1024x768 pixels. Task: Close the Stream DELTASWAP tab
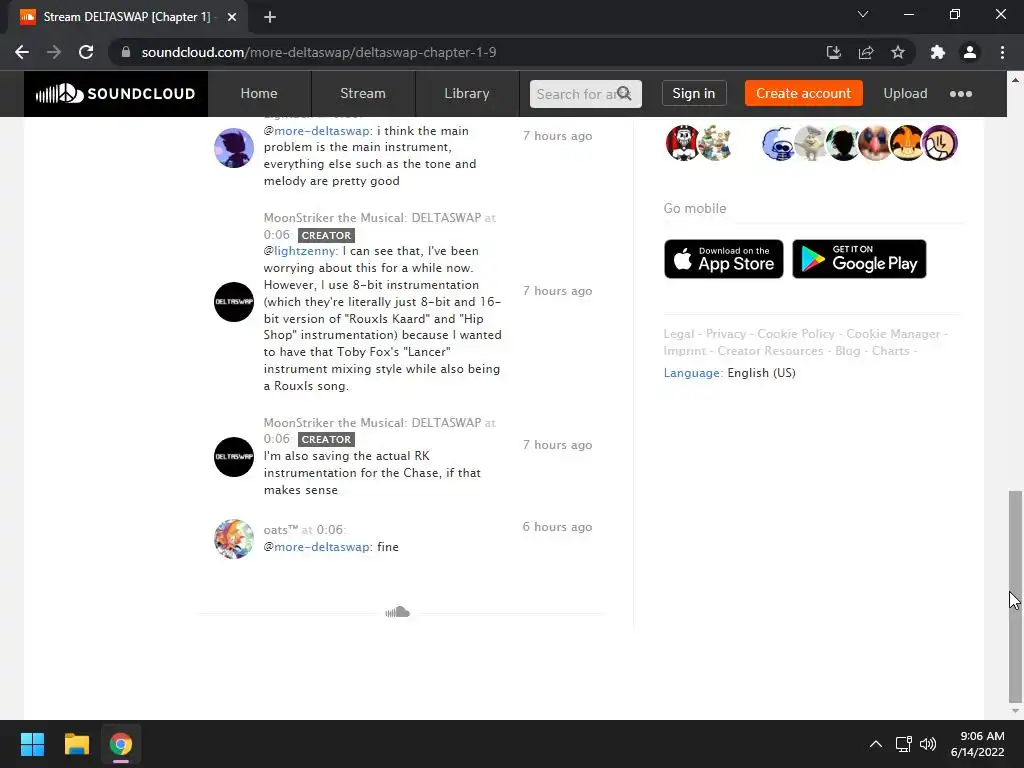pyautogui.click(x=232, y=17)
